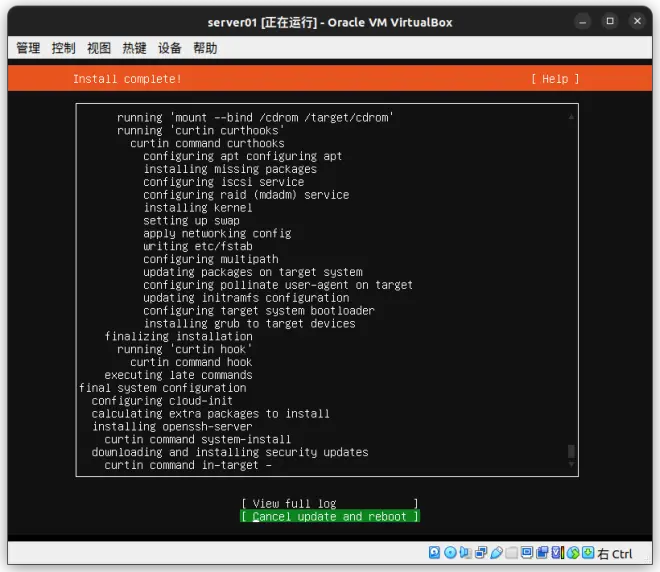660x572 pixels.
Task: Click the host key '右 Ctrl' label
Action: point(615,553)
